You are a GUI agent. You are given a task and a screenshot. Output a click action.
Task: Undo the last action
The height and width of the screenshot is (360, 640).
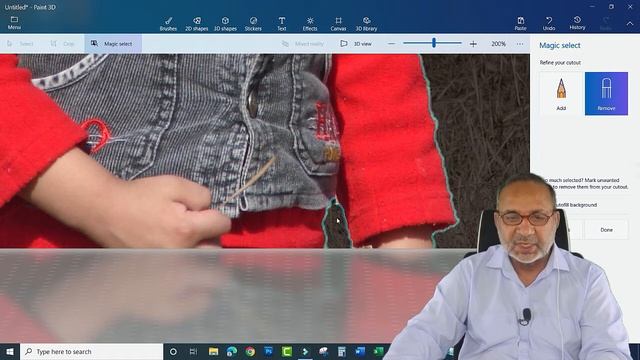[x=549, y=24]
